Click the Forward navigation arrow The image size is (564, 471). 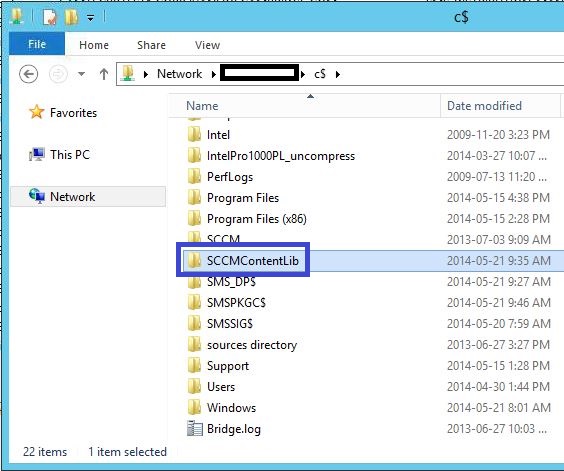(x=58, y=74)
